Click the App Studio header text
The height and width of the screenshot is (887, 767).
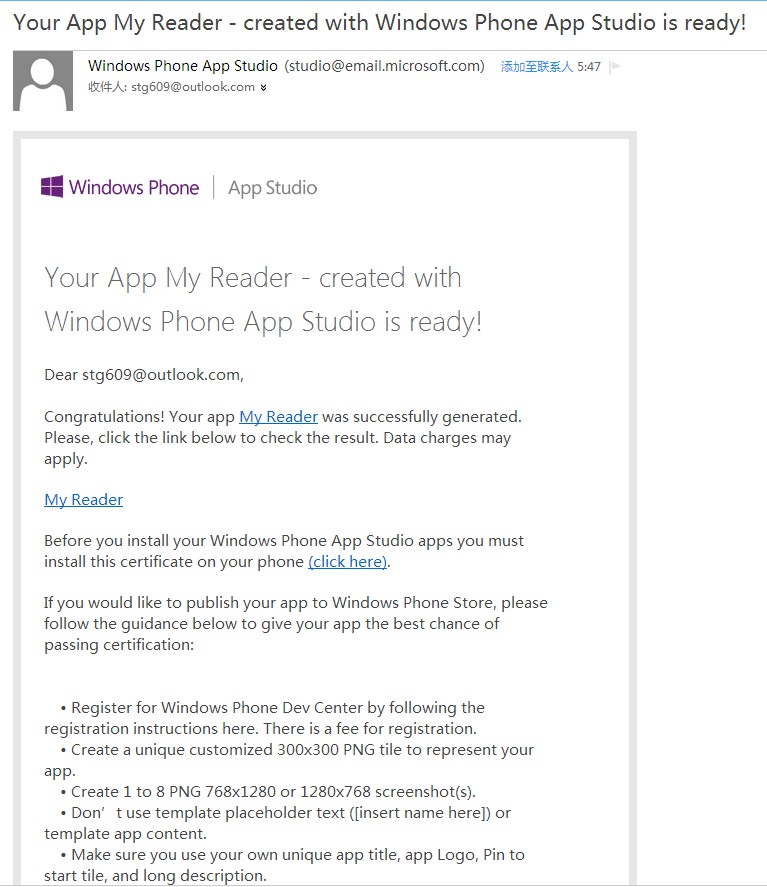(273, 188)
